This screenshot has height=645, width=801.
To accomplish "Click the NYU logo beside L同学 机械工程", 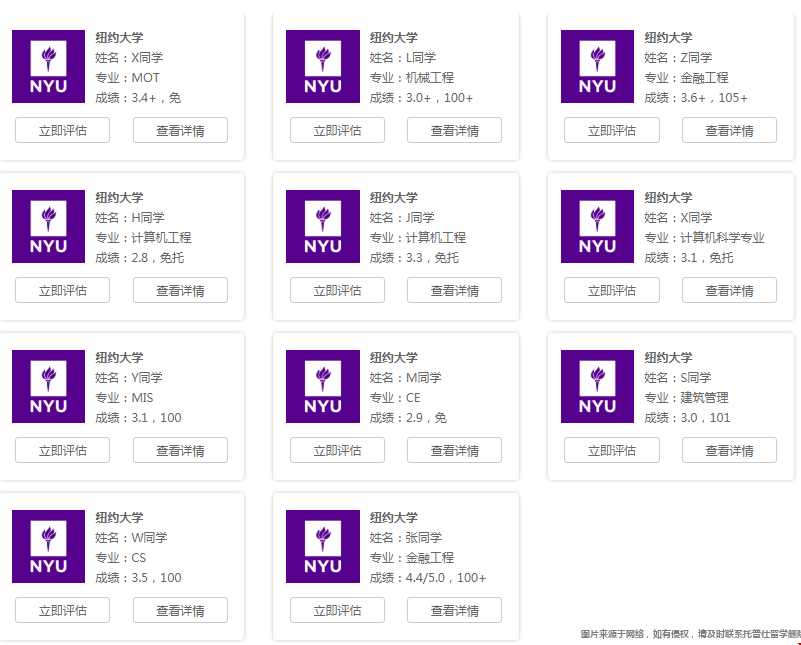I will [x=322, y=66].
